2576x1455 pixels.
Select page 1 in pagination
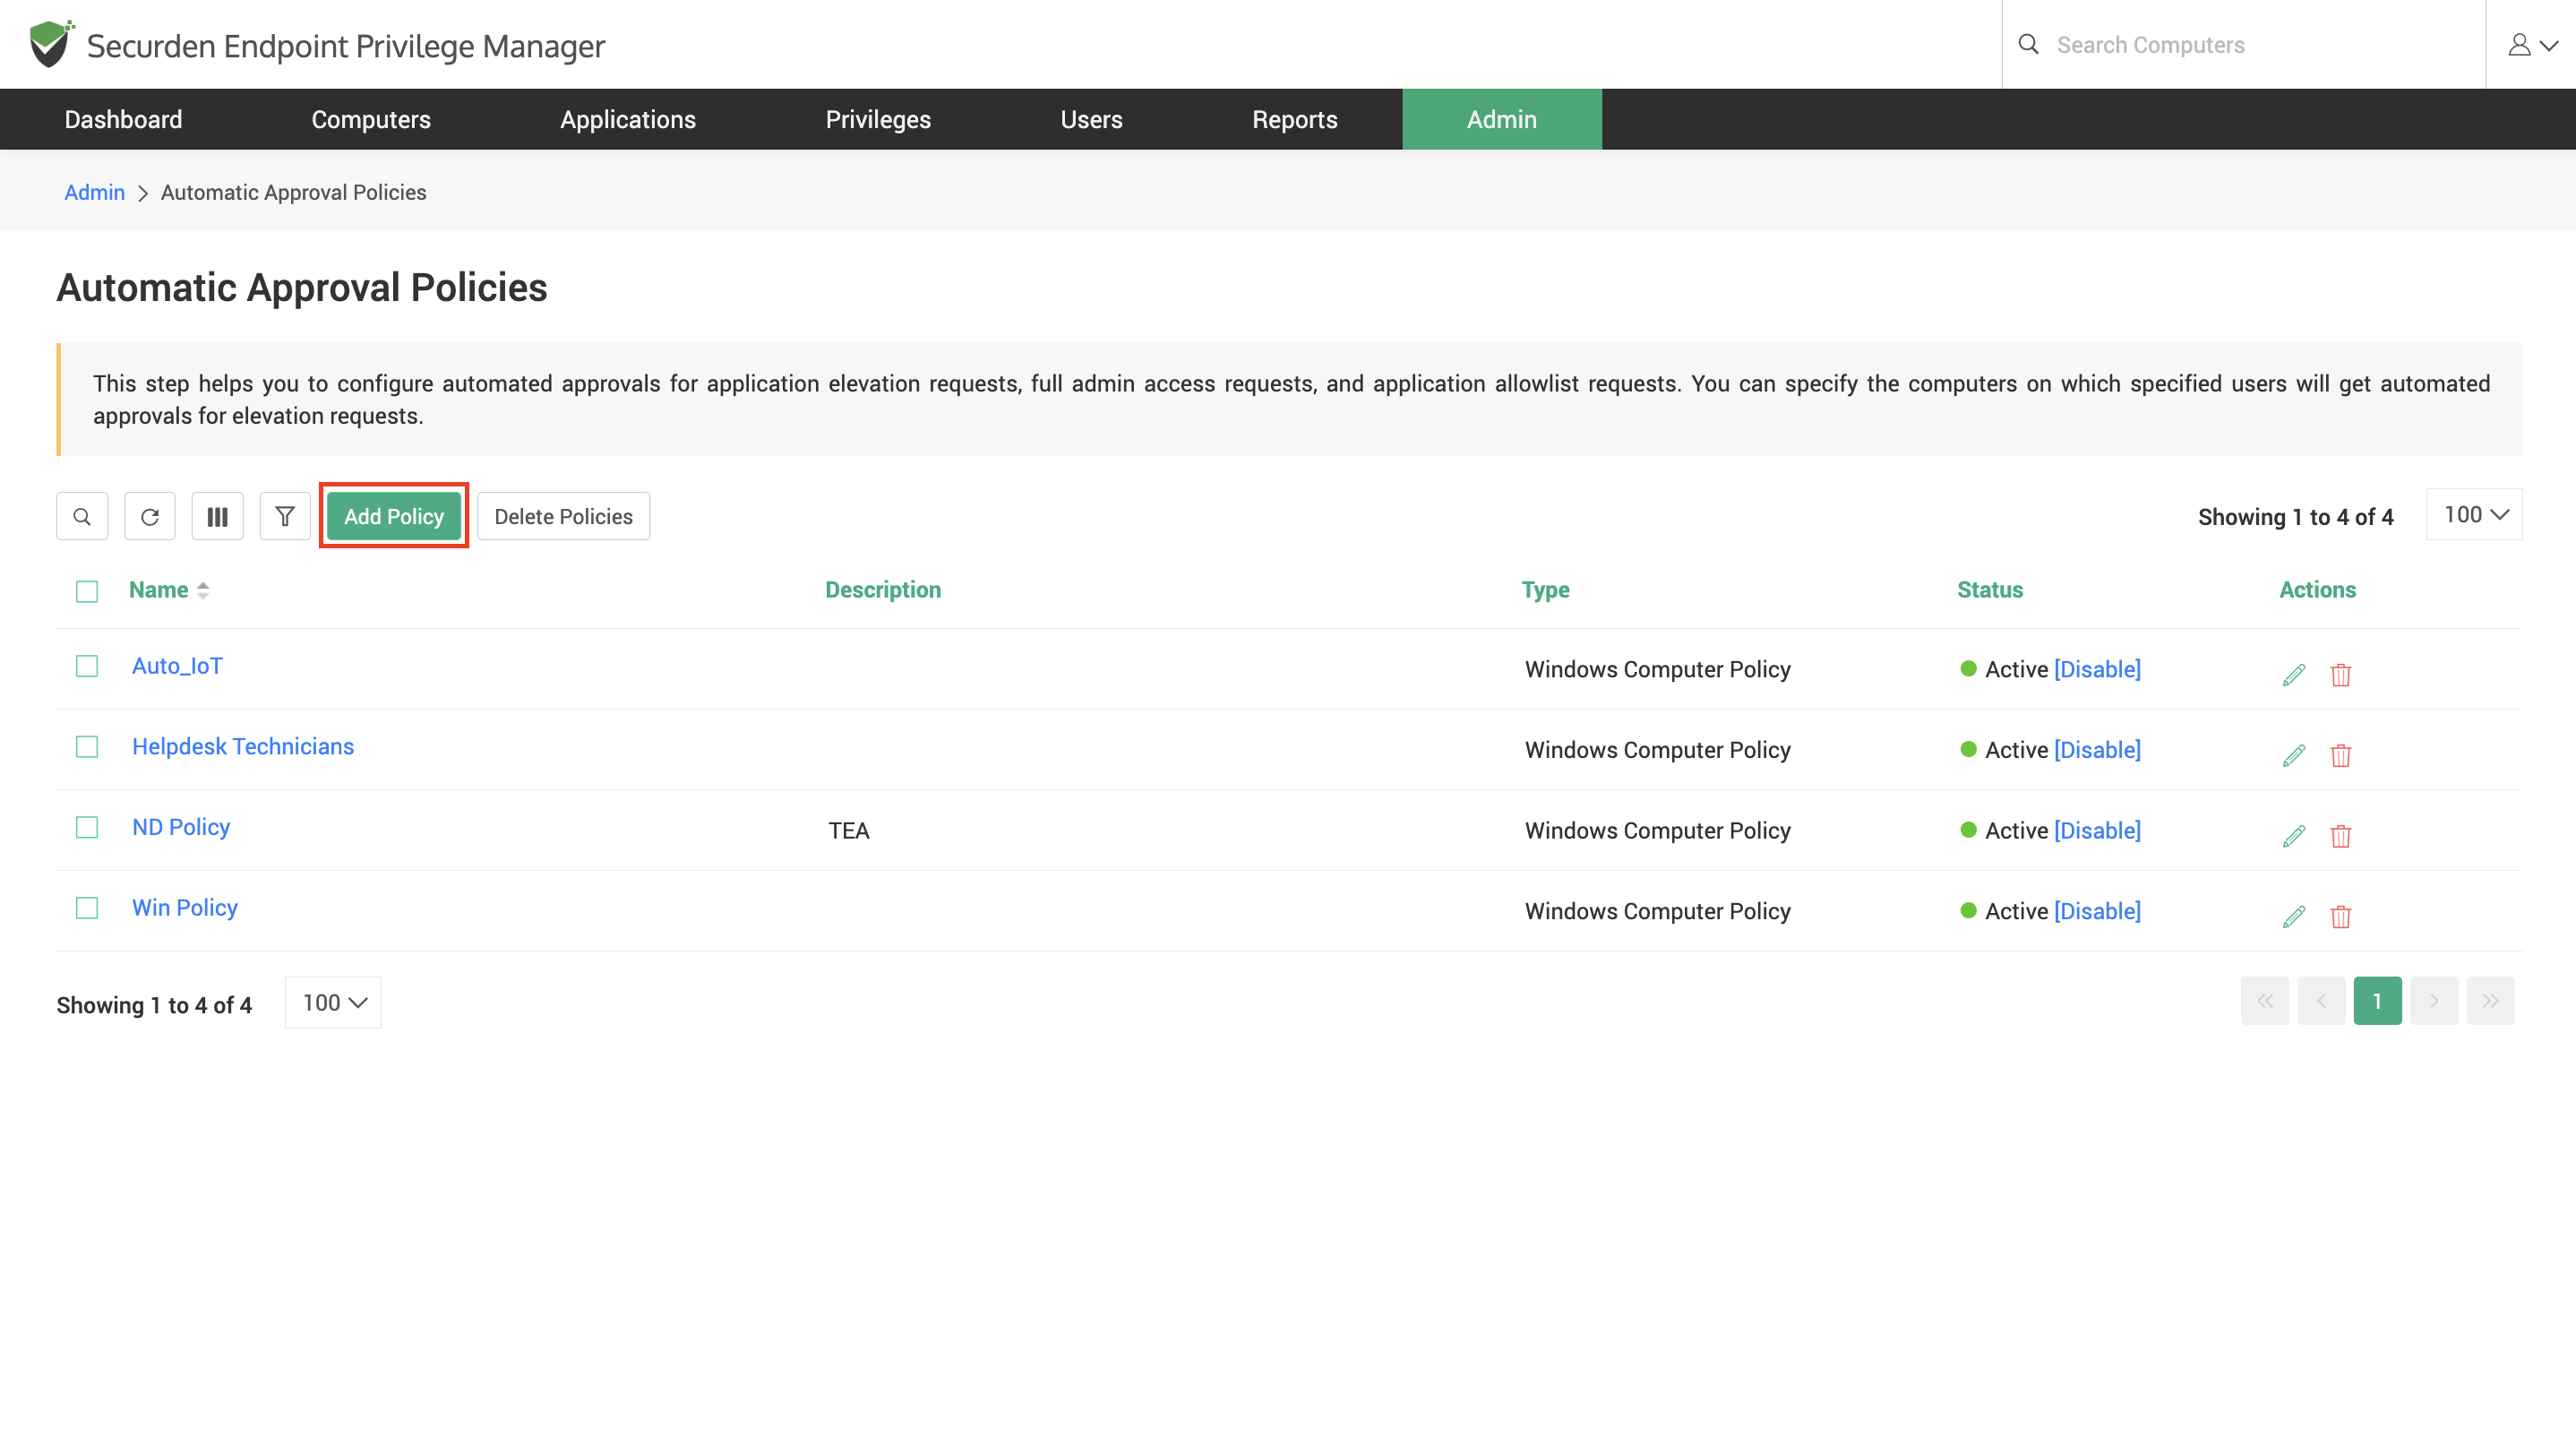click(2378, 1001)
